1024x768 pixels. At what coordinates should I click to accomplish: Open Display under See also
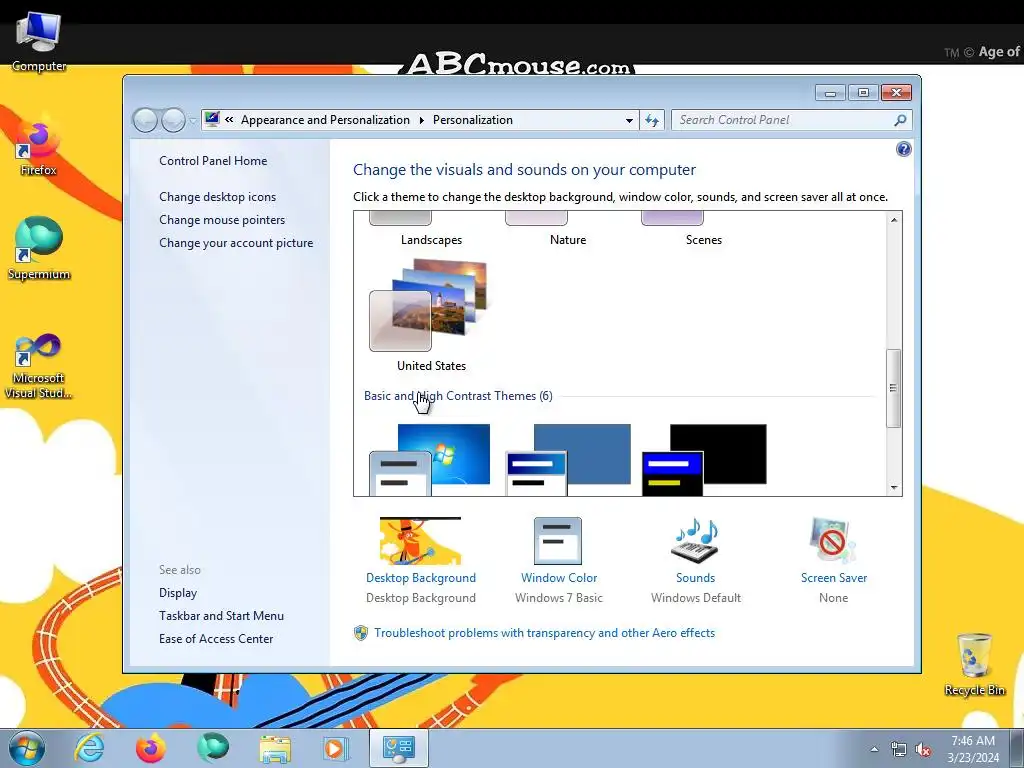tap(178, 593)
